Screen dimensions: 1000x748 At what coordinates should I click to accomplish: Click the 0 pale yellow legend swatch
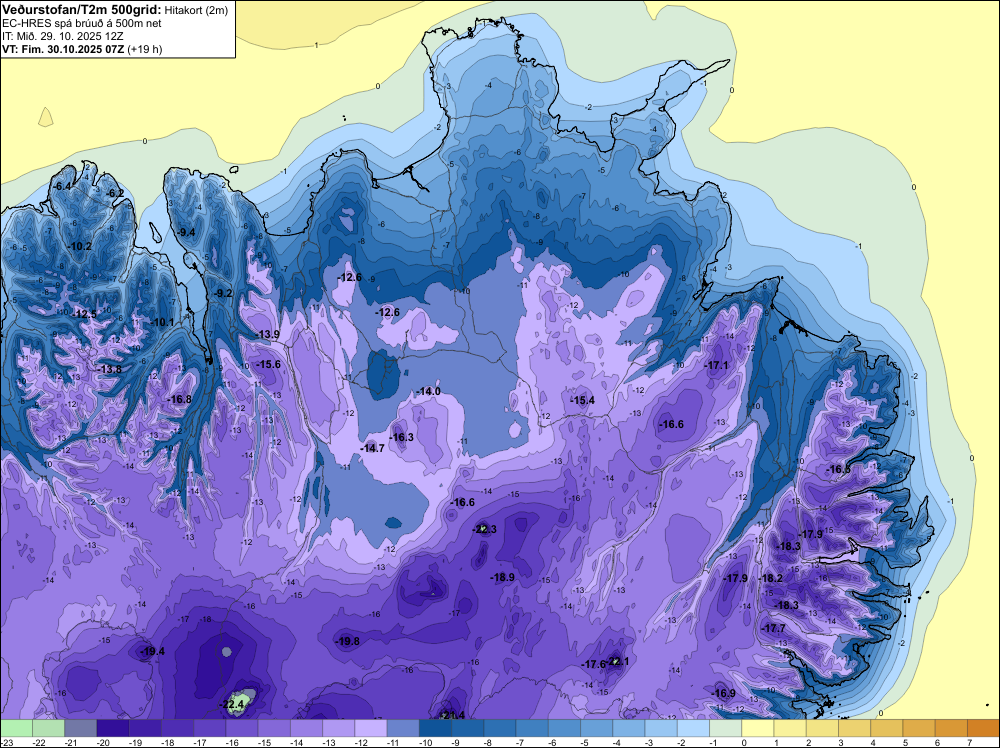click(758, 728)
